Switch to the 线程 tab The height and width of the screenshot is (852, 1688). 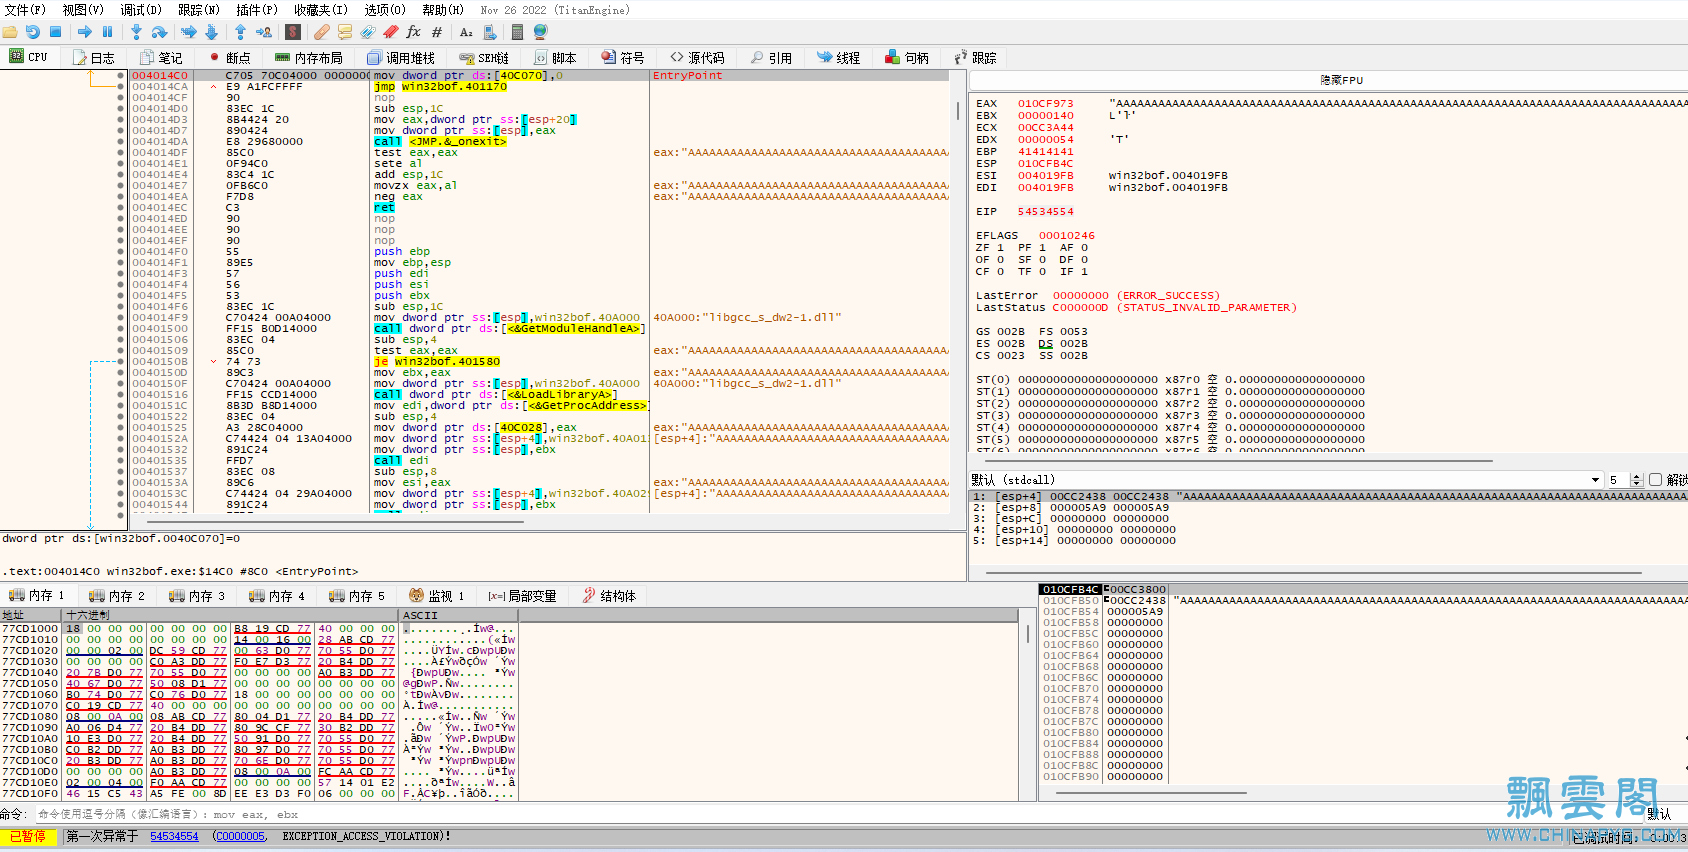(839, 58)
